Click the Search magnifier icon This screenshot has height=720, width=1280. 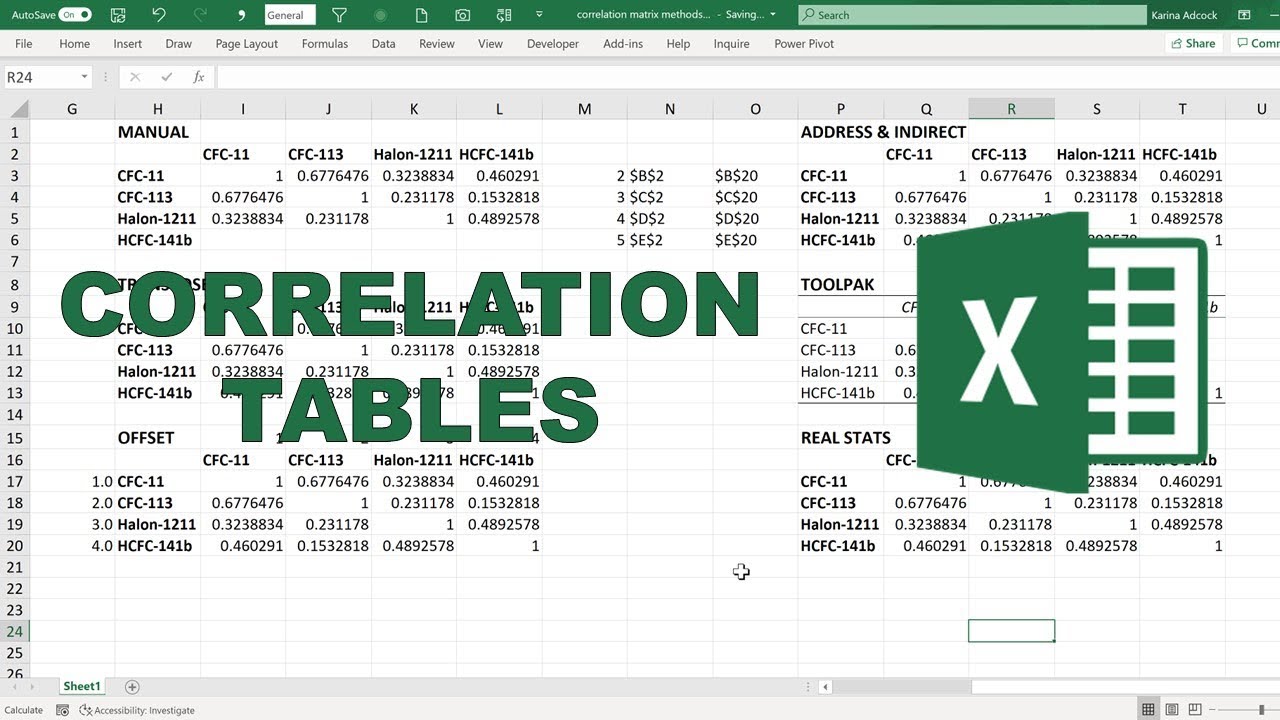pyautogui.click(x=808, y=15)
